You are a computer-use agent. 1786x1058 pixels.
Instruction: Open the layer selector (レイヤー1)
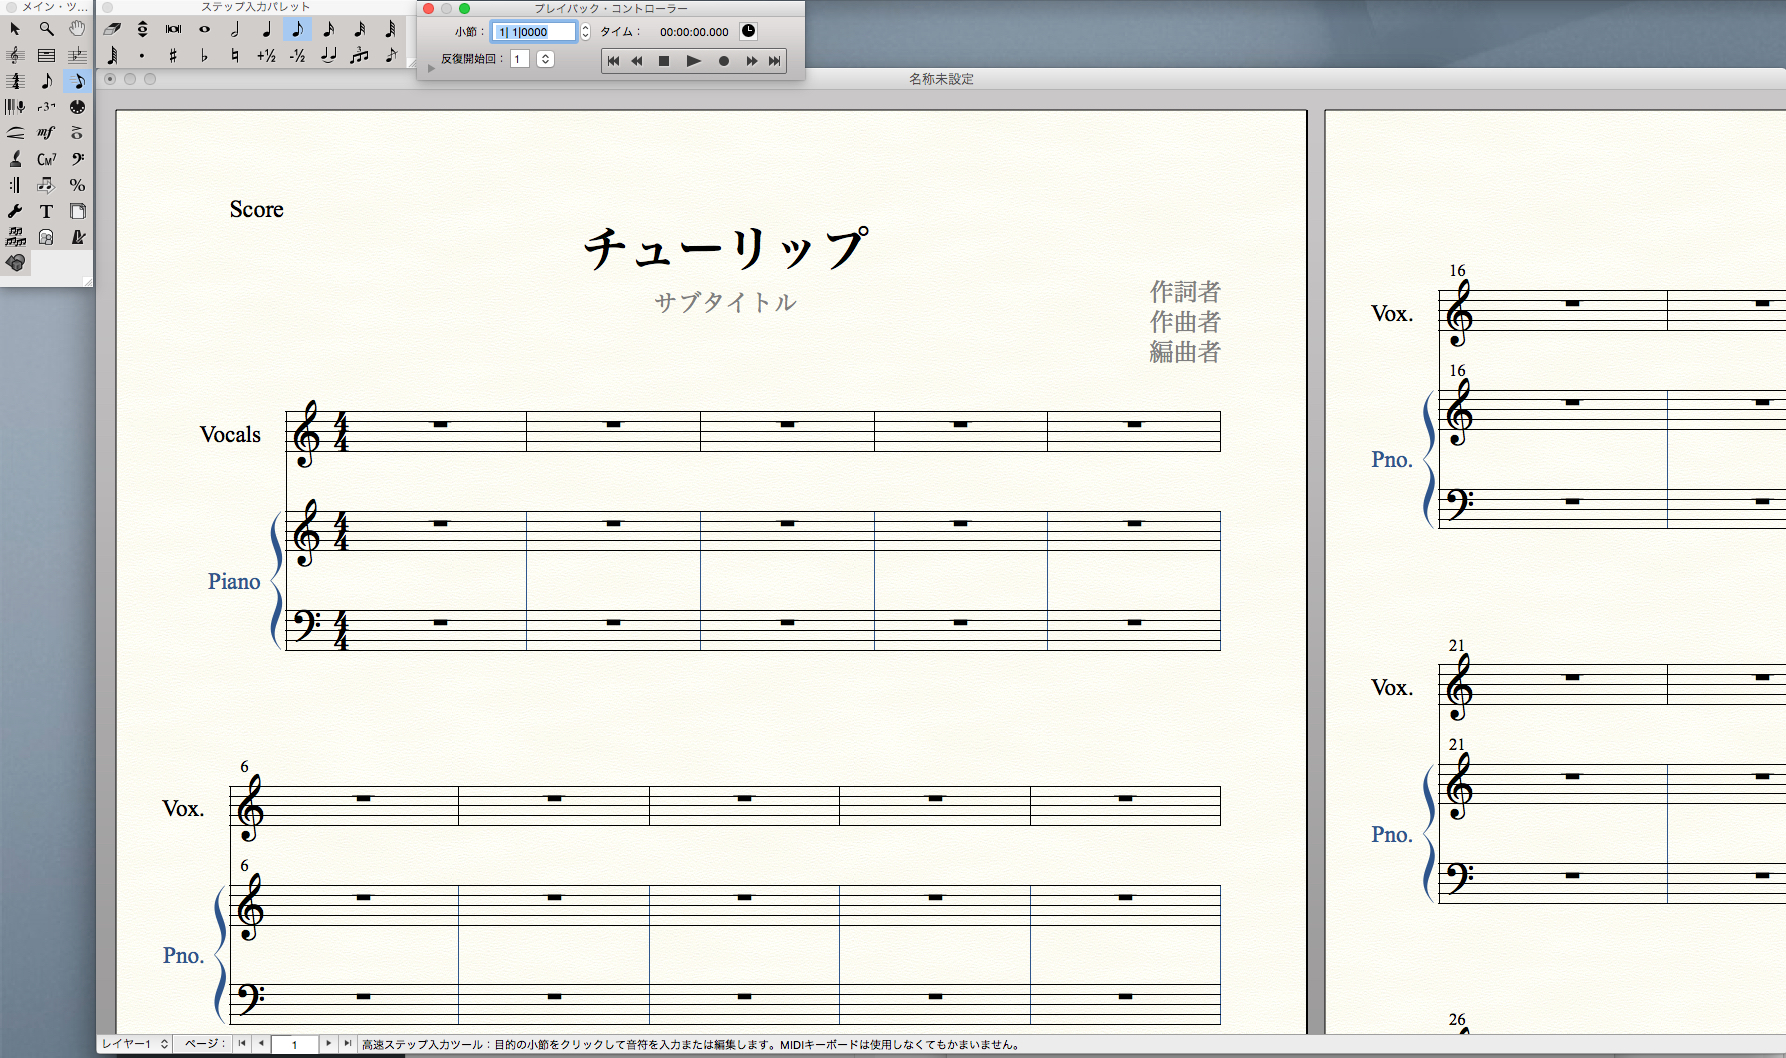(135, 1044)
